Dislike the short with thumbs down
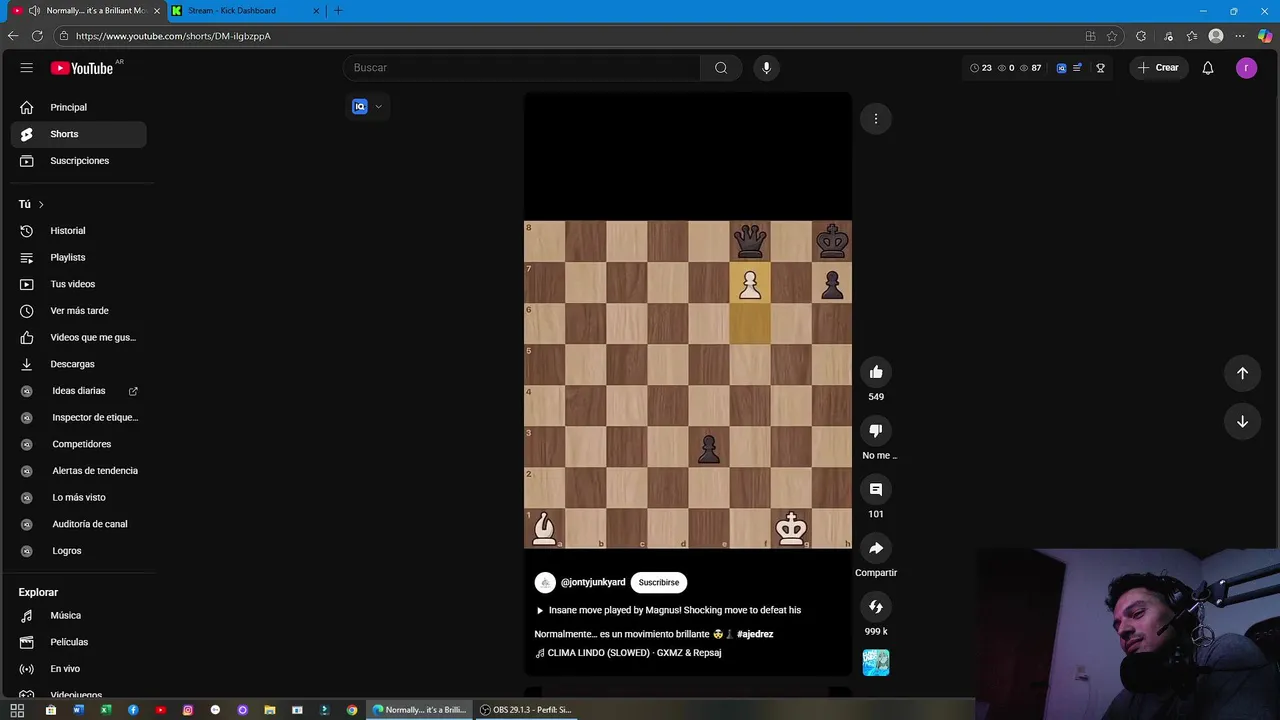 coord(876,431)
